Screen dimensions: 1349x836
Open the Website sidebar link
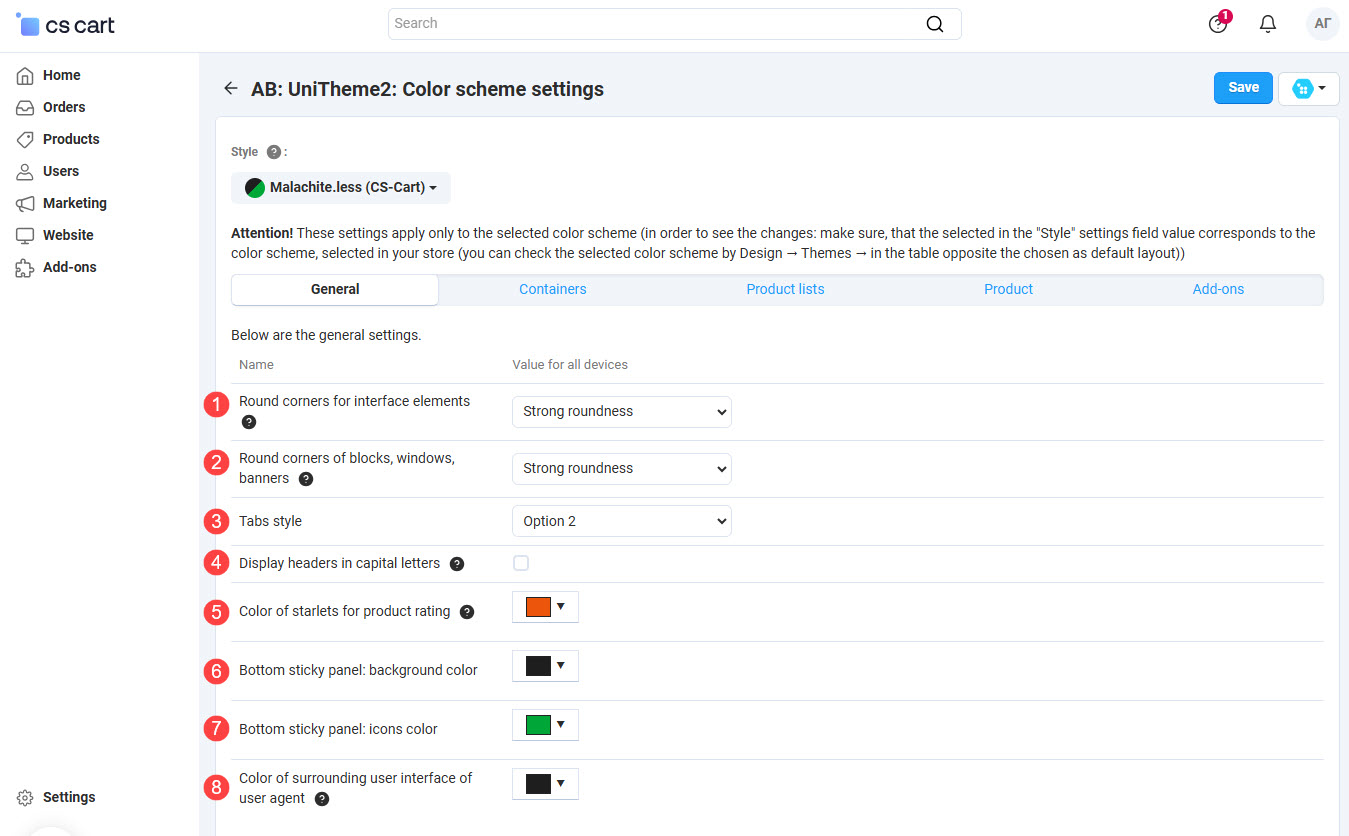68,235
